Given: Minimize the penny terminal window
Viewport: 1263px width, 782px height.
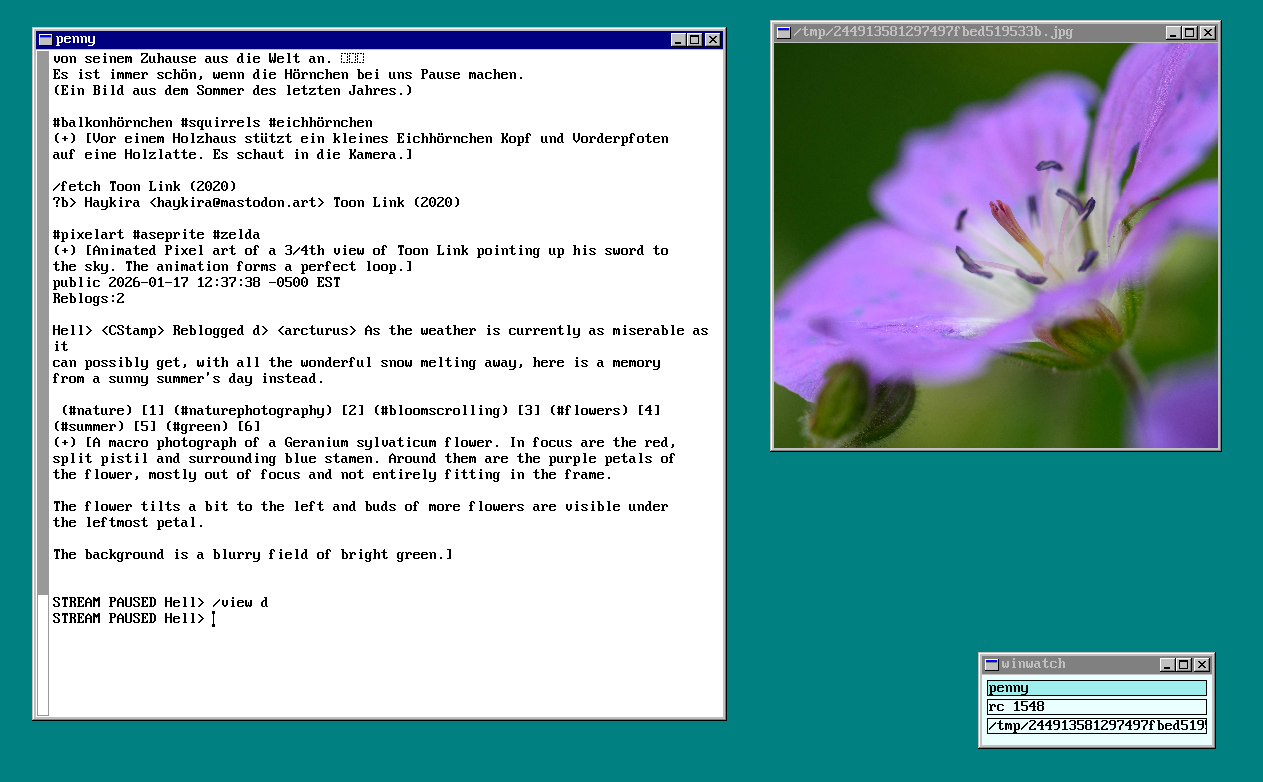Looking at the screenshot, I should tap(678, 40).
